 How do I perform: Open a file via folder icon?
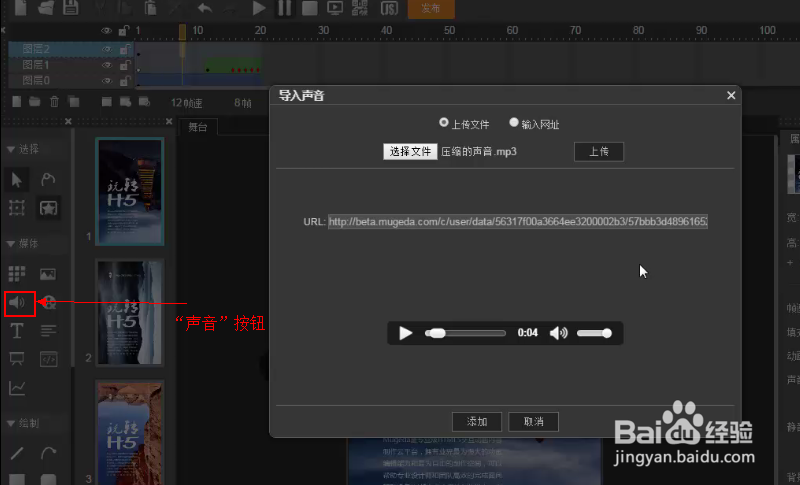point(46,8)
